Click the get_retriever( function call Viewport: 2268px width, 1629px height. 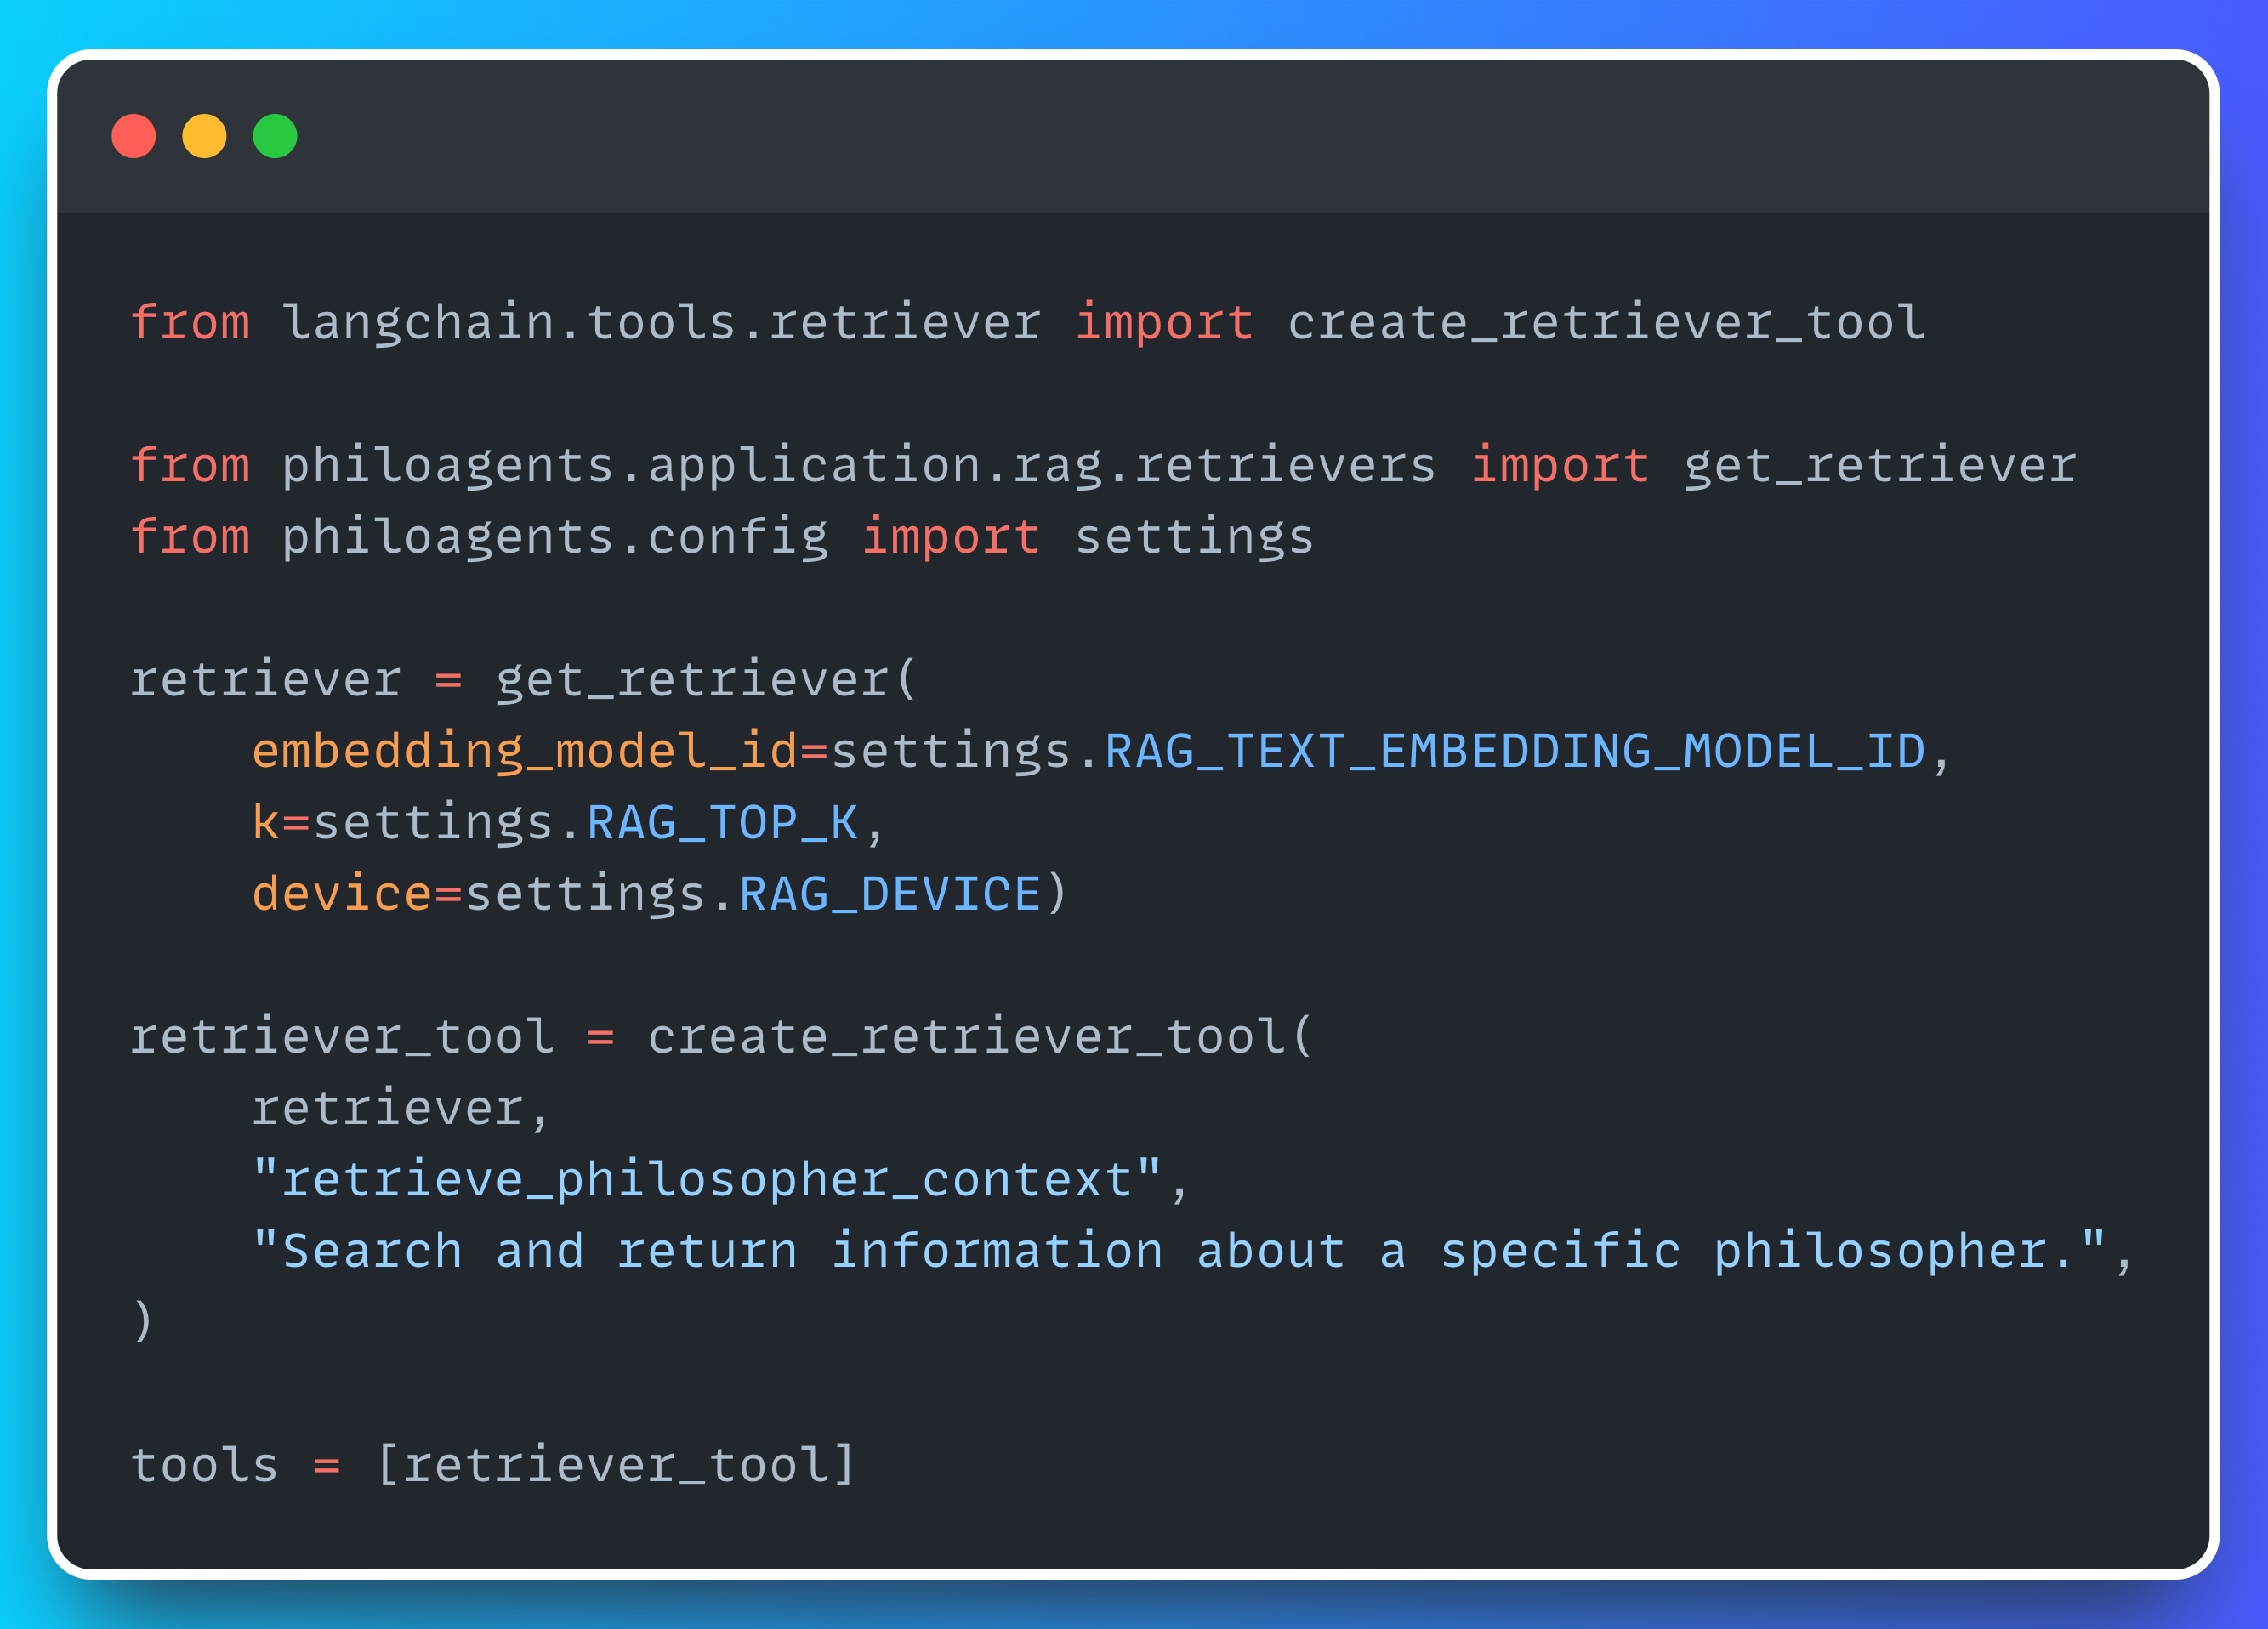point(706,679)
